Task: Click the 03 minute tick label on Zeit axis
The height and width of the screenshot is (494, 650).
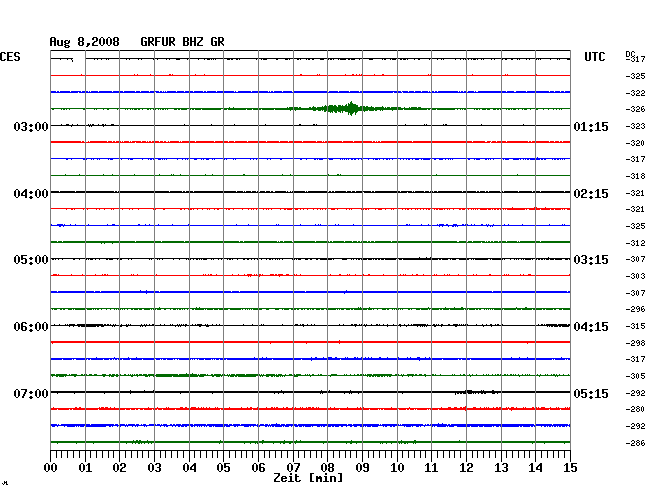Action: coord(154,468)
